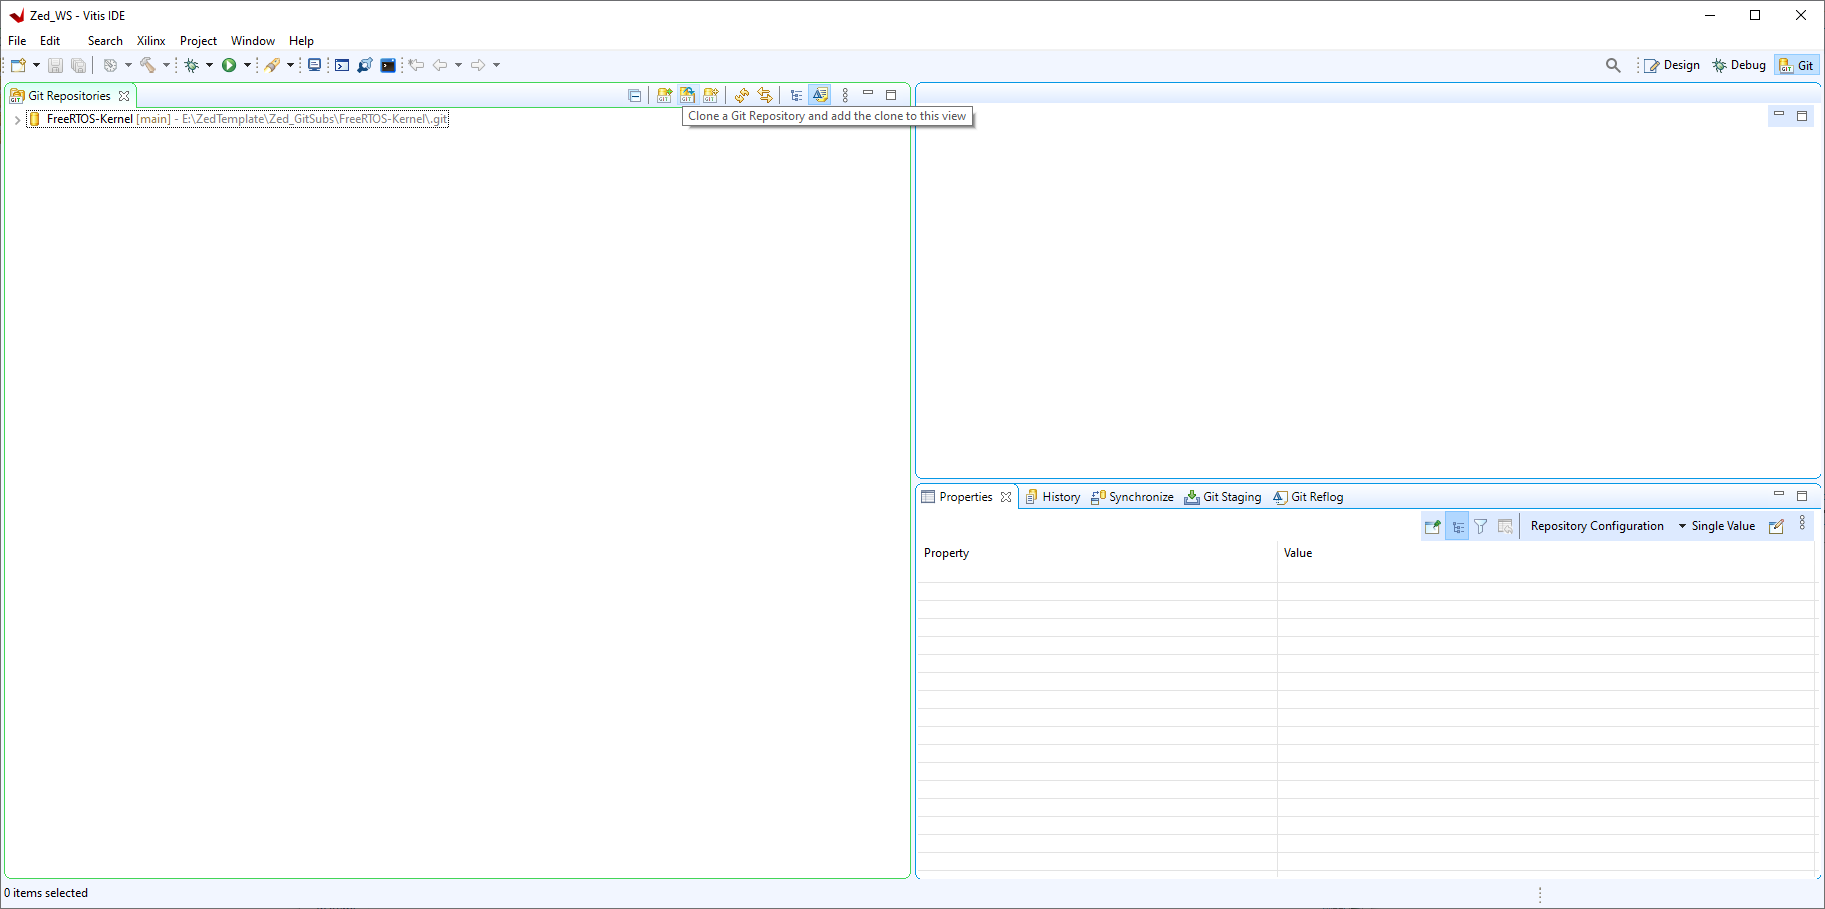Switch to the Git Reflog tab
The height and width of the screenshot is (909, 1825).
[1308, 497]
